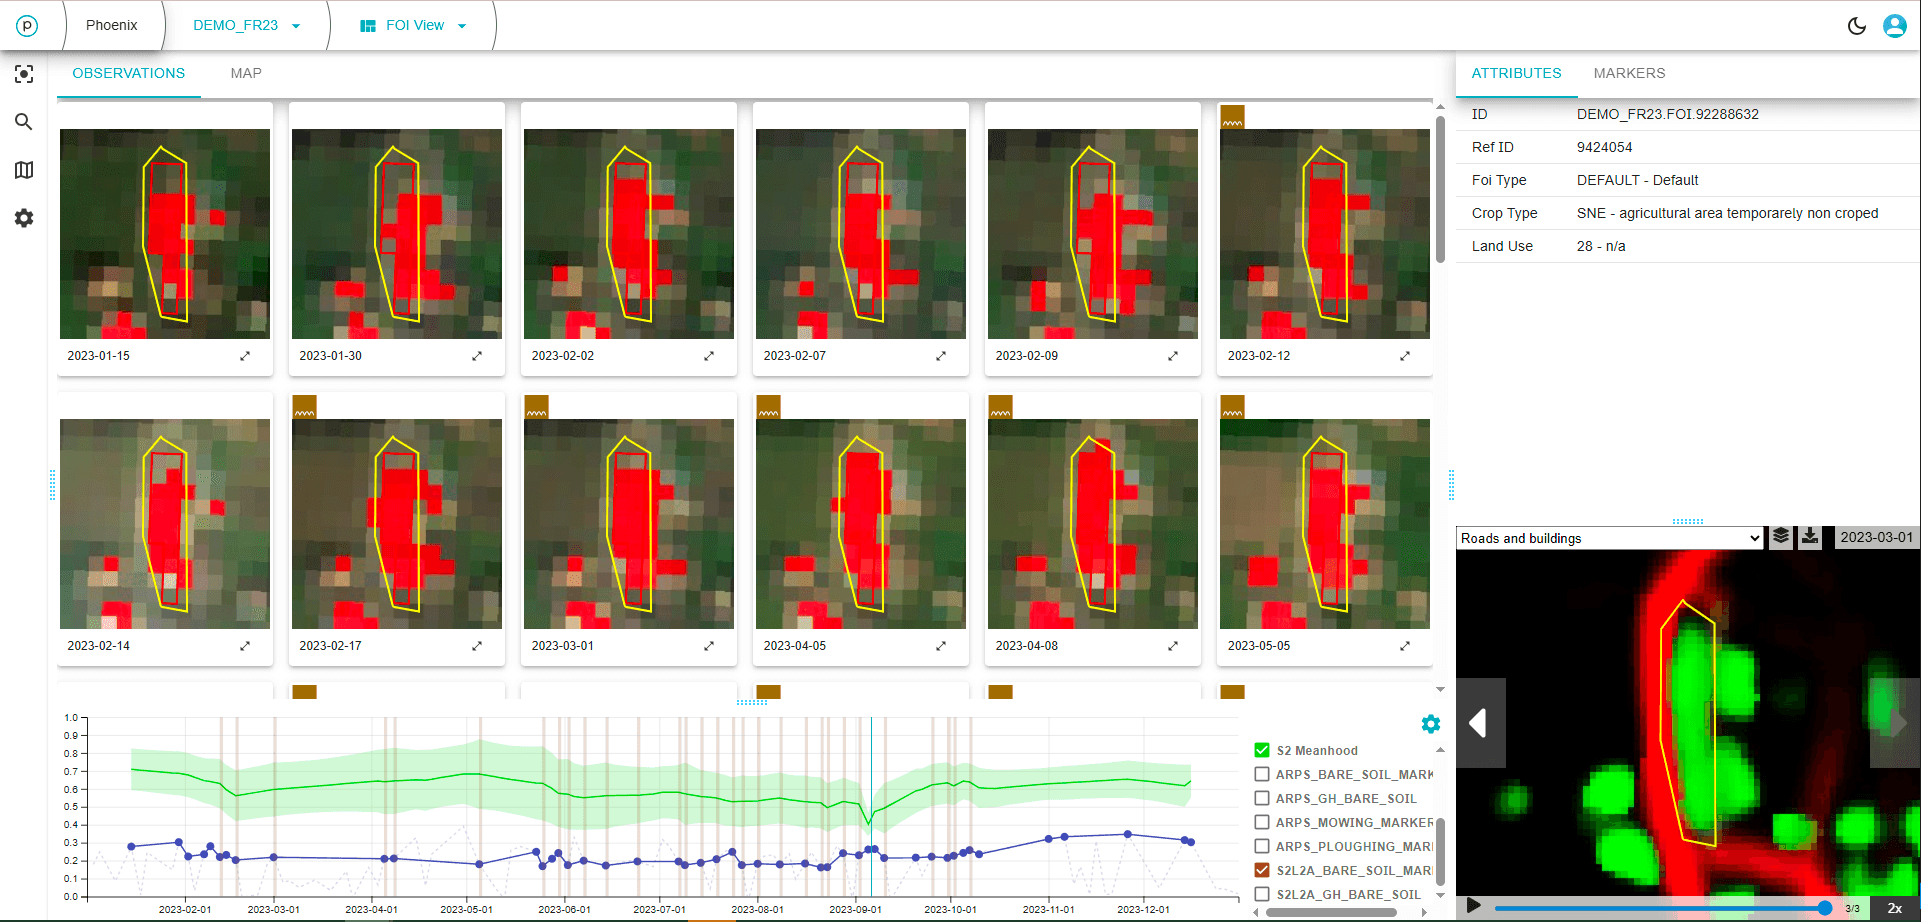This screenshot has width=1921, height=922.
Task: Open the map icon in left sidebar
Action: coord(24,170)
